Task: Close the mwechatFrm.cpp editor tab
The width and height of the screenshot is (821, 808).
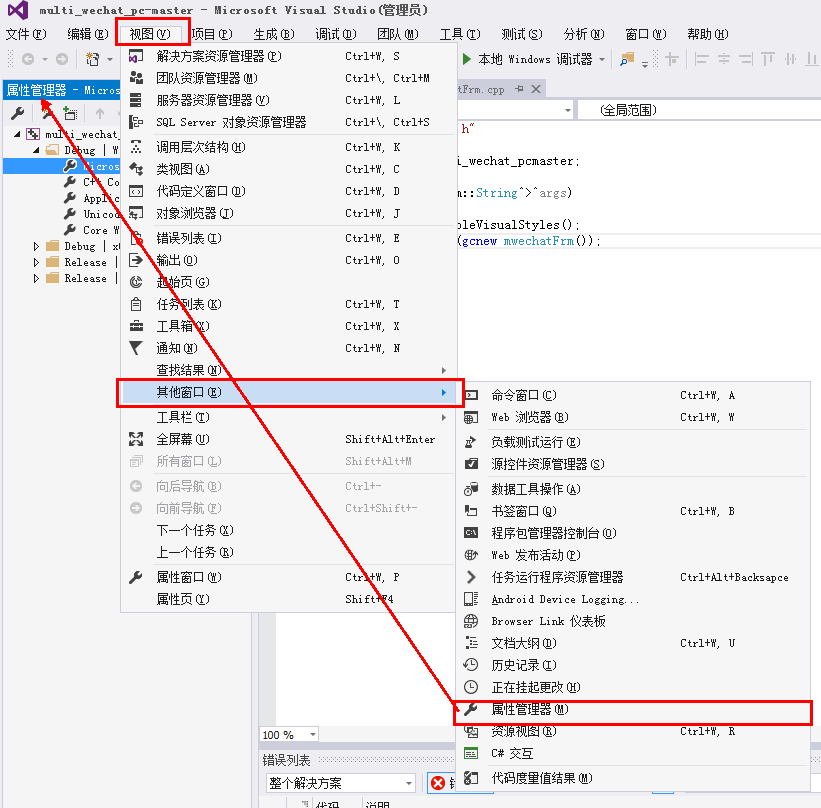Action: [x=536, y=89]
